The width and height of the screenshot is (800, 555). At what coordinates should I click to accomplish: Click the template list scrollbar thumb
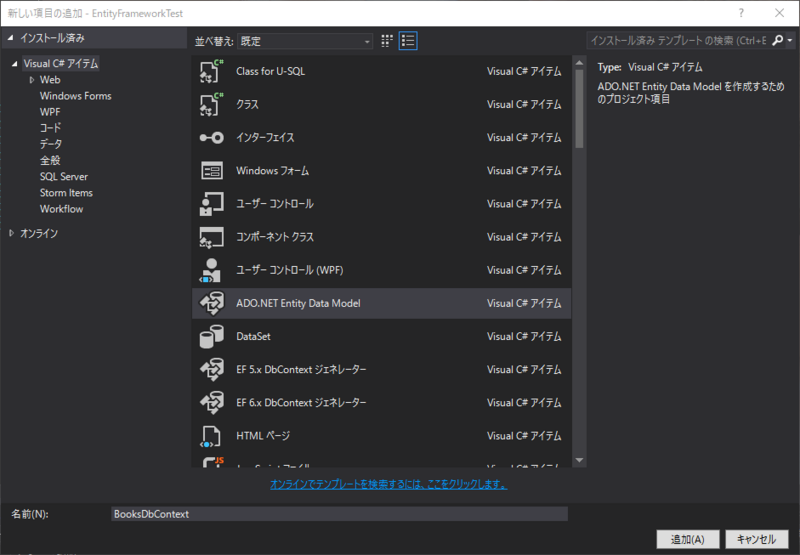[579, 108]
